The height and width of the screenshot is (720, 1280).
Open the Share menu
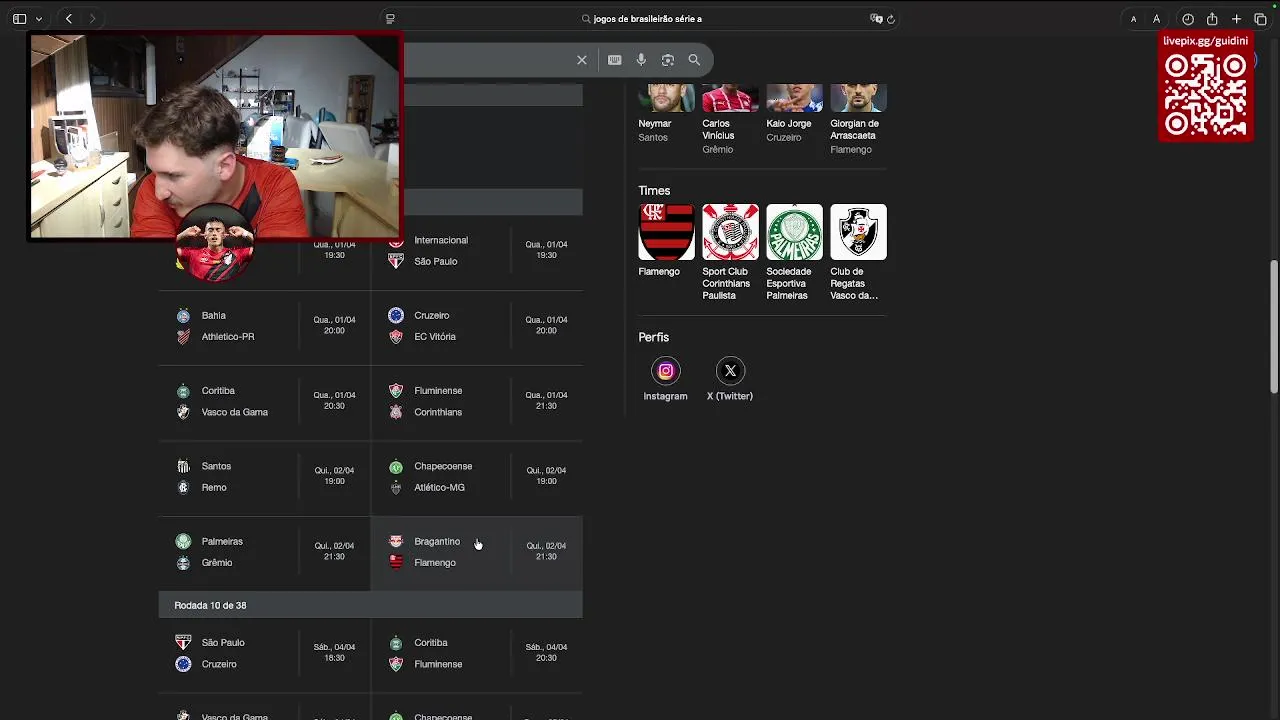pos(1212,19)
